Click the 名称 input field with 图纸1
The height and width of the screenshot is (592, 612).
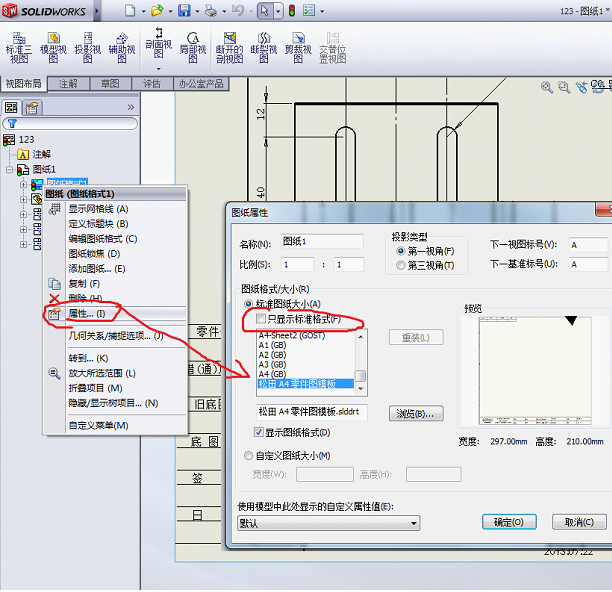pyautogui.click(x=322, y=242)
